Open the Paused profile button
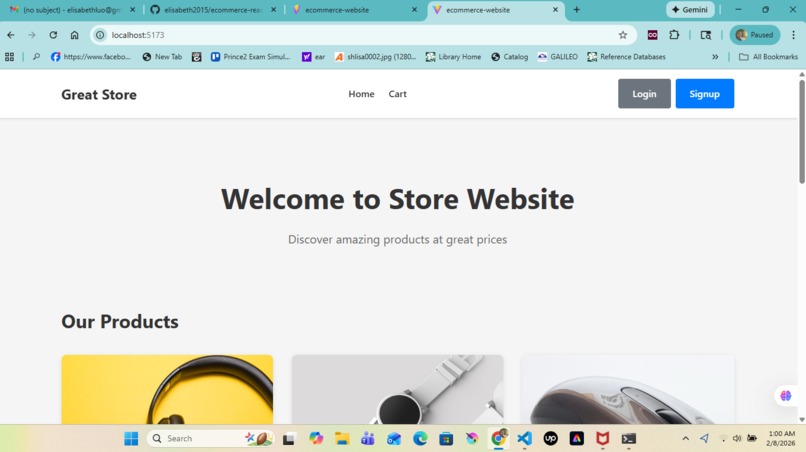Viewport: 806px width, 452px height. pyautogui.click(x=754, y=35)
